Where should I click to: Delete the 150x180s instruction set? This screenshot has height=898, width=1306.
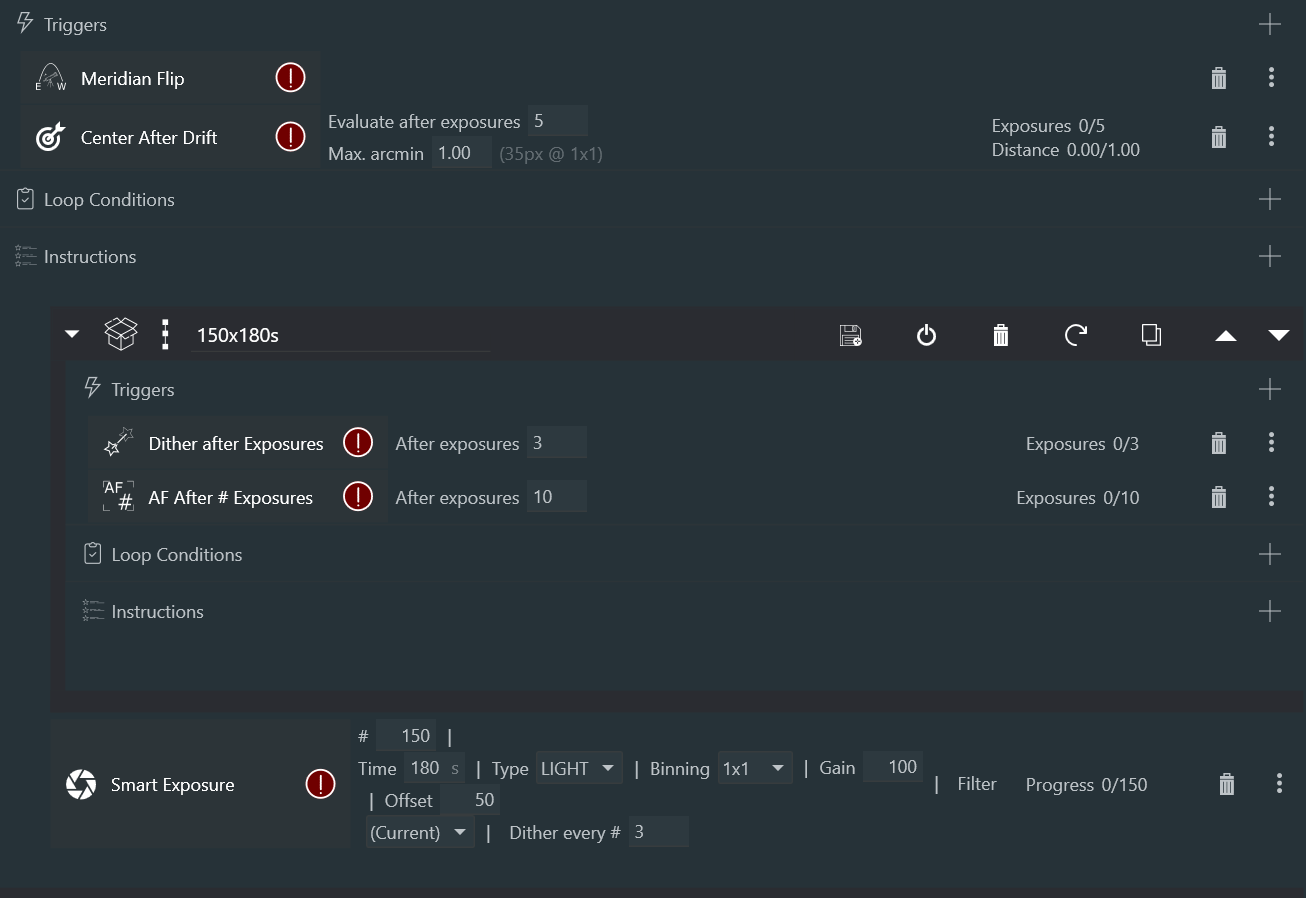tap(1000, 335)
